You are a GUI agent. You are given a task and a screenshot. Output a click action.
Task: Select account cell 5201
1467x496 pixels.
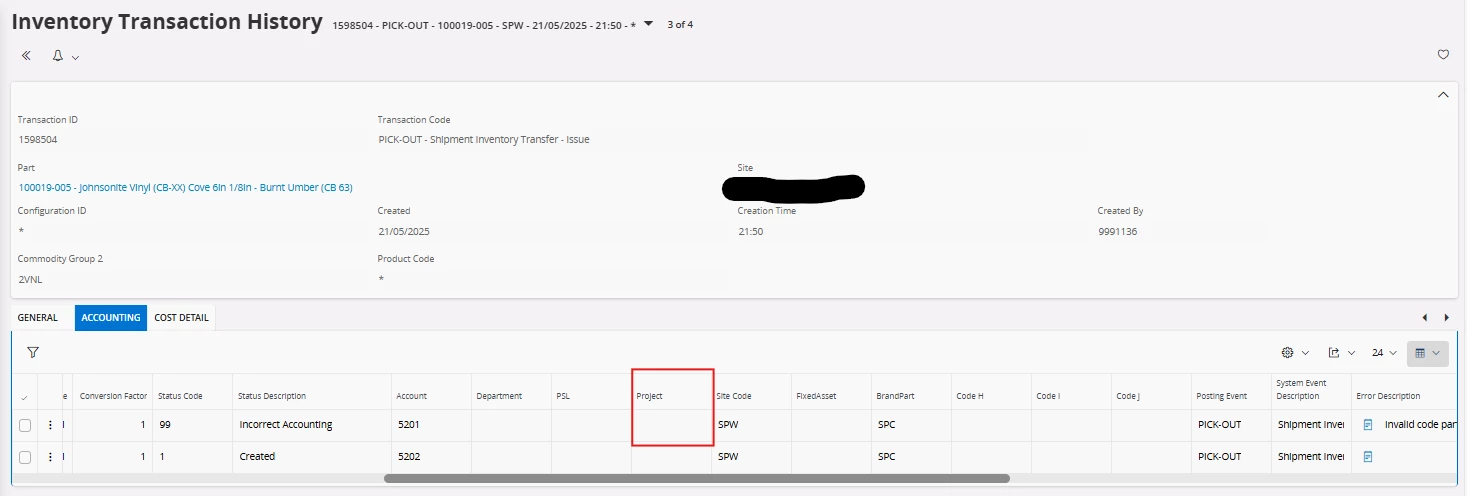click(409, 425)
